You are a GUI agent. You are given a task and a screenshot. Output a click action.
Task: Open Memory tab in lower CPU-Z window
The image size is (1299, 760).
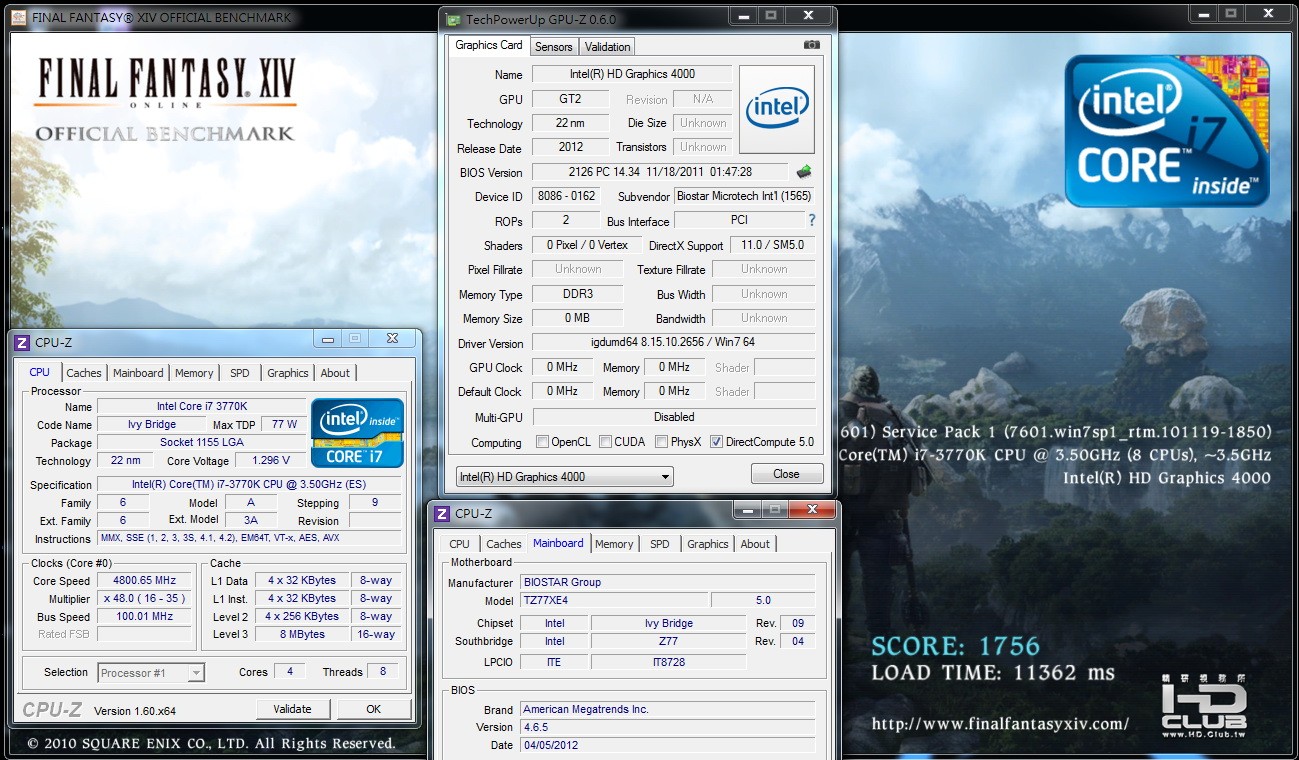614,544
